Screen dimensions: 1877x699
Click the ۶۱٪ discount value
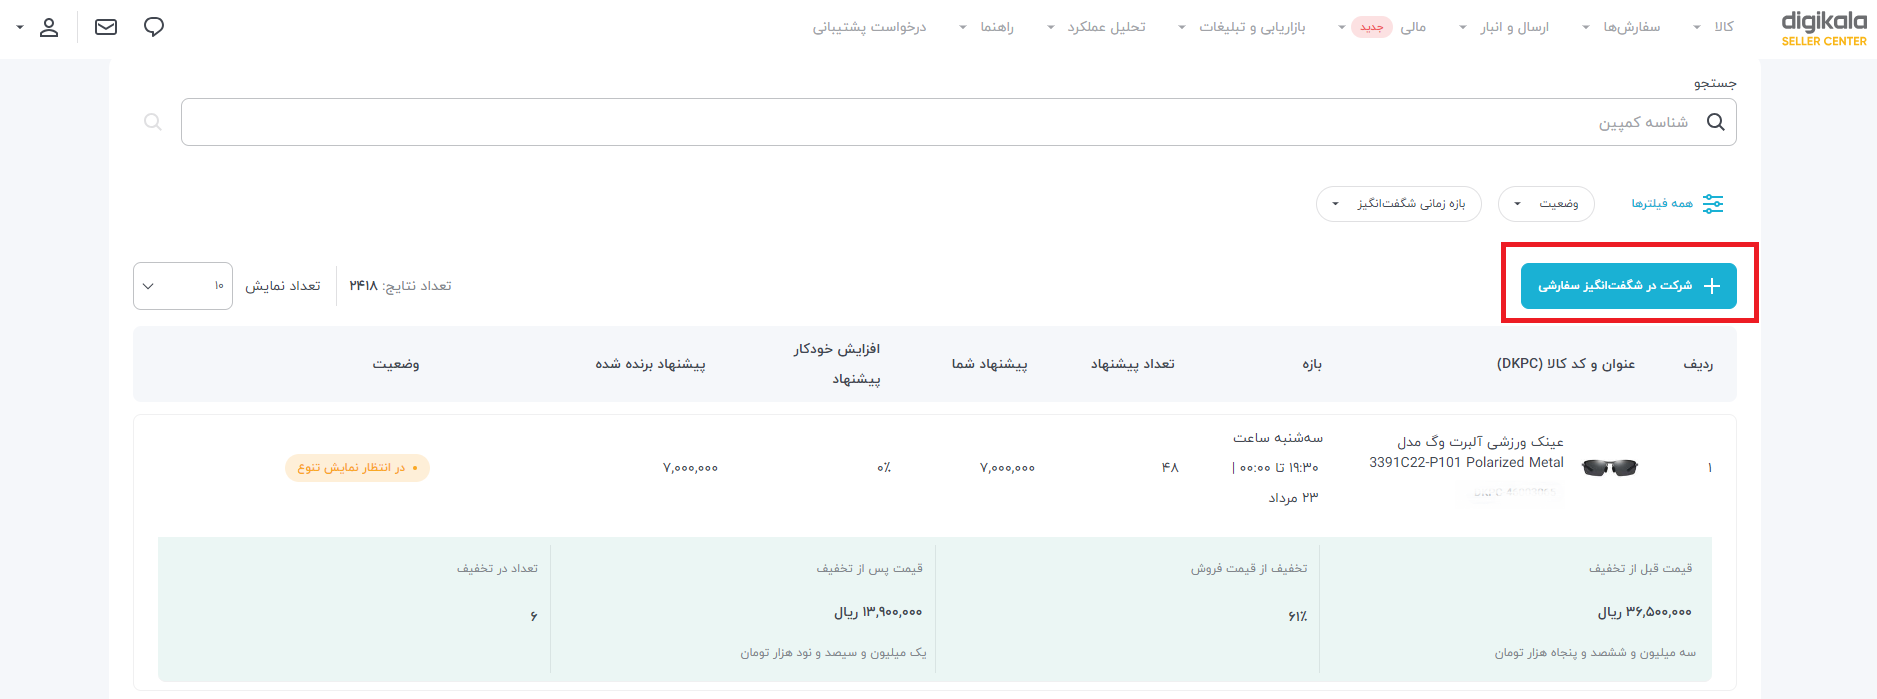pos(1298,617)
